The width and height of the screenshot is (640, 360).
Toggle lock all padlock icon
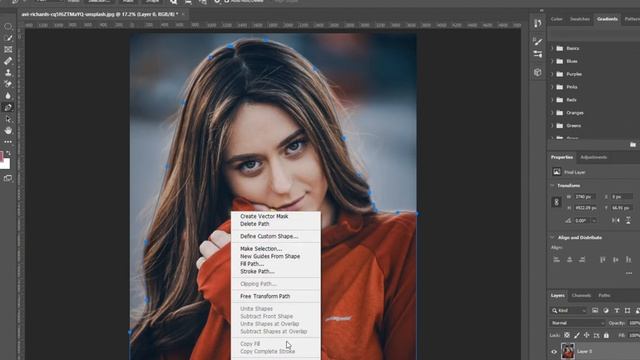click(606, 335)
